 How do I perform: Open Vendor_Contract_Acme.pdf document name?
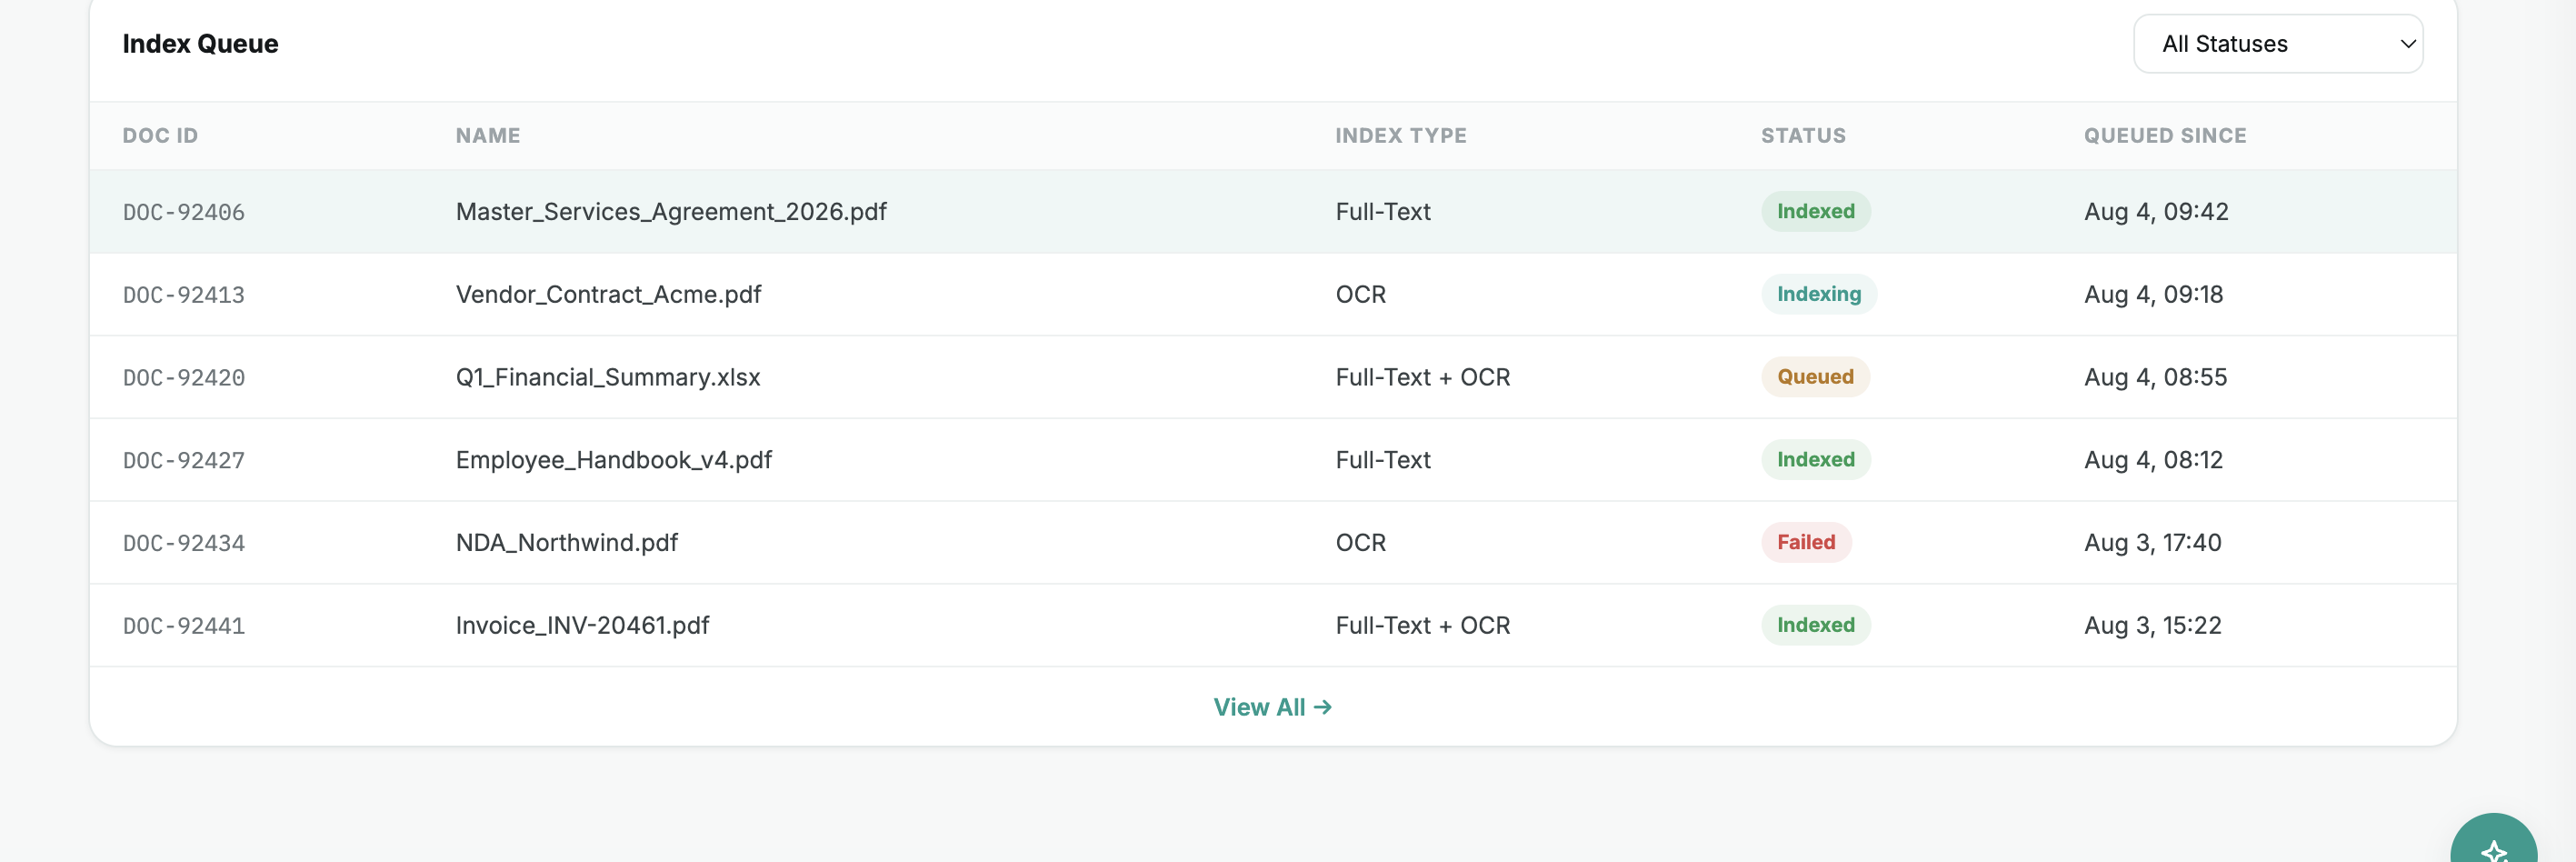point(608,294)
